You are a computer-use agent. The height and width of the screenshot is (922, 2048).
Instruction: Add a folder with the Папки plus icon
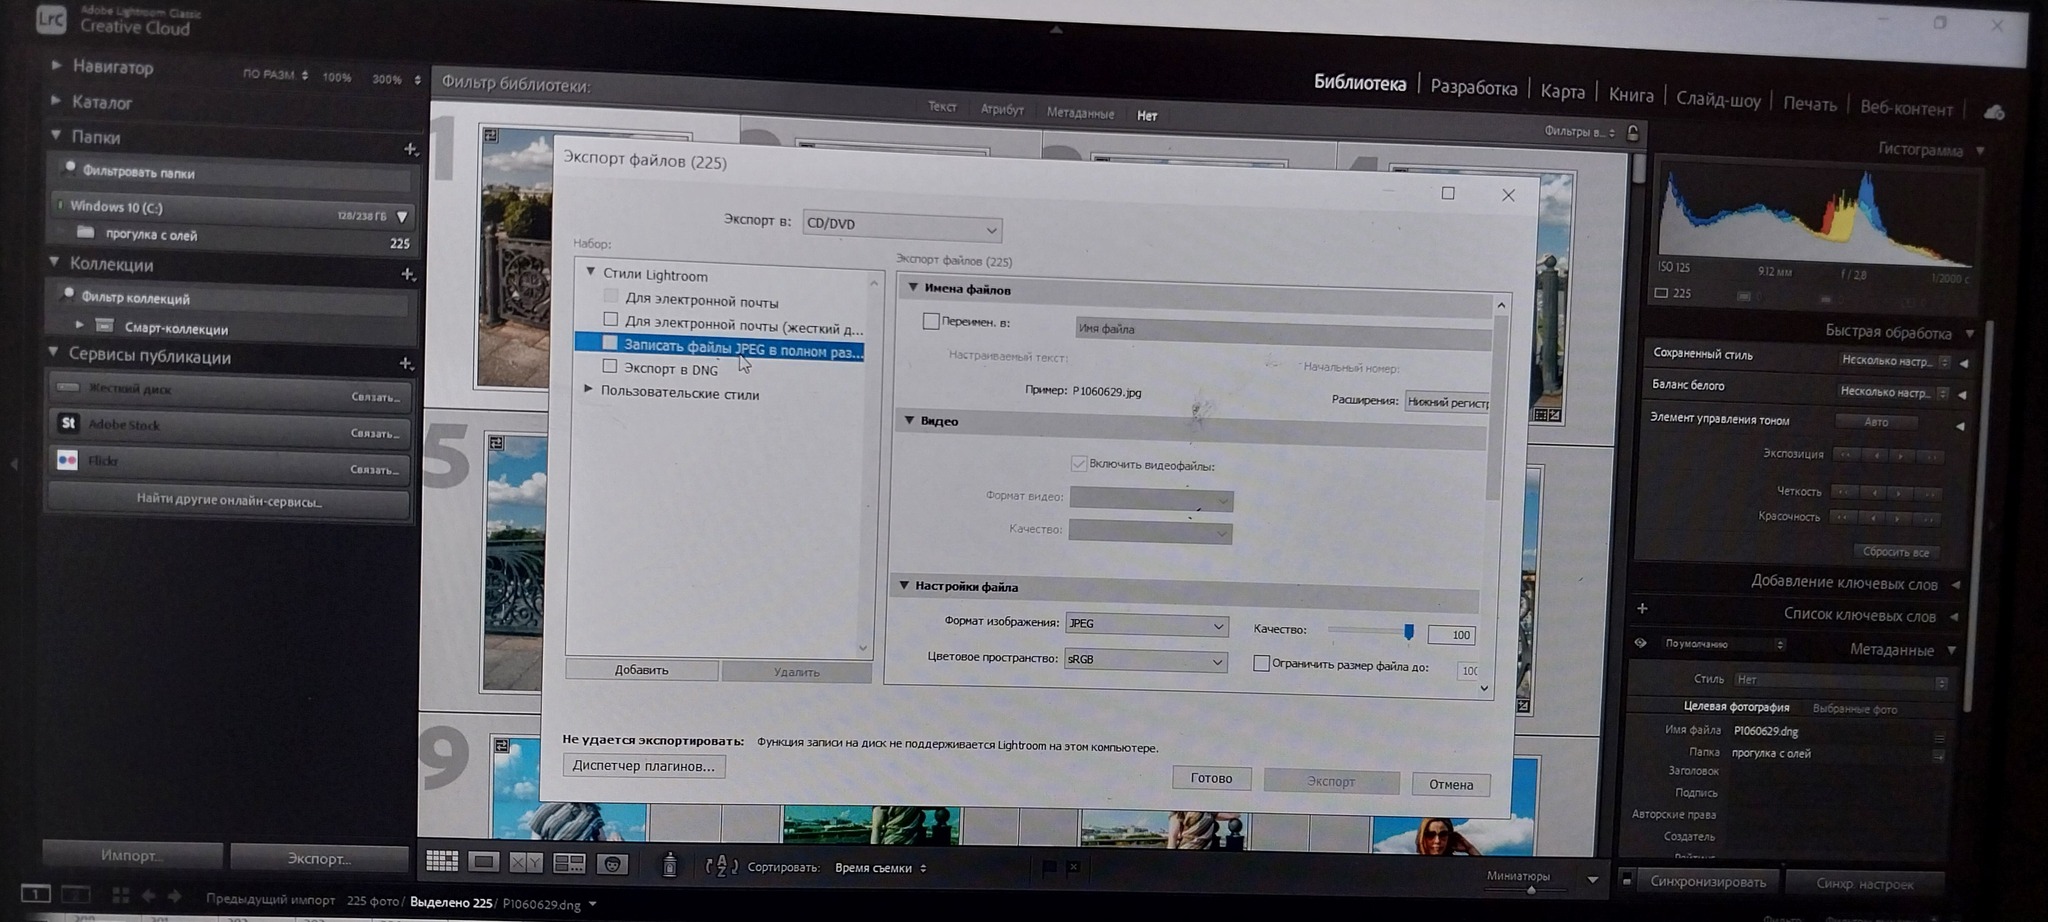pyautogui.click(x=410, y=149)
